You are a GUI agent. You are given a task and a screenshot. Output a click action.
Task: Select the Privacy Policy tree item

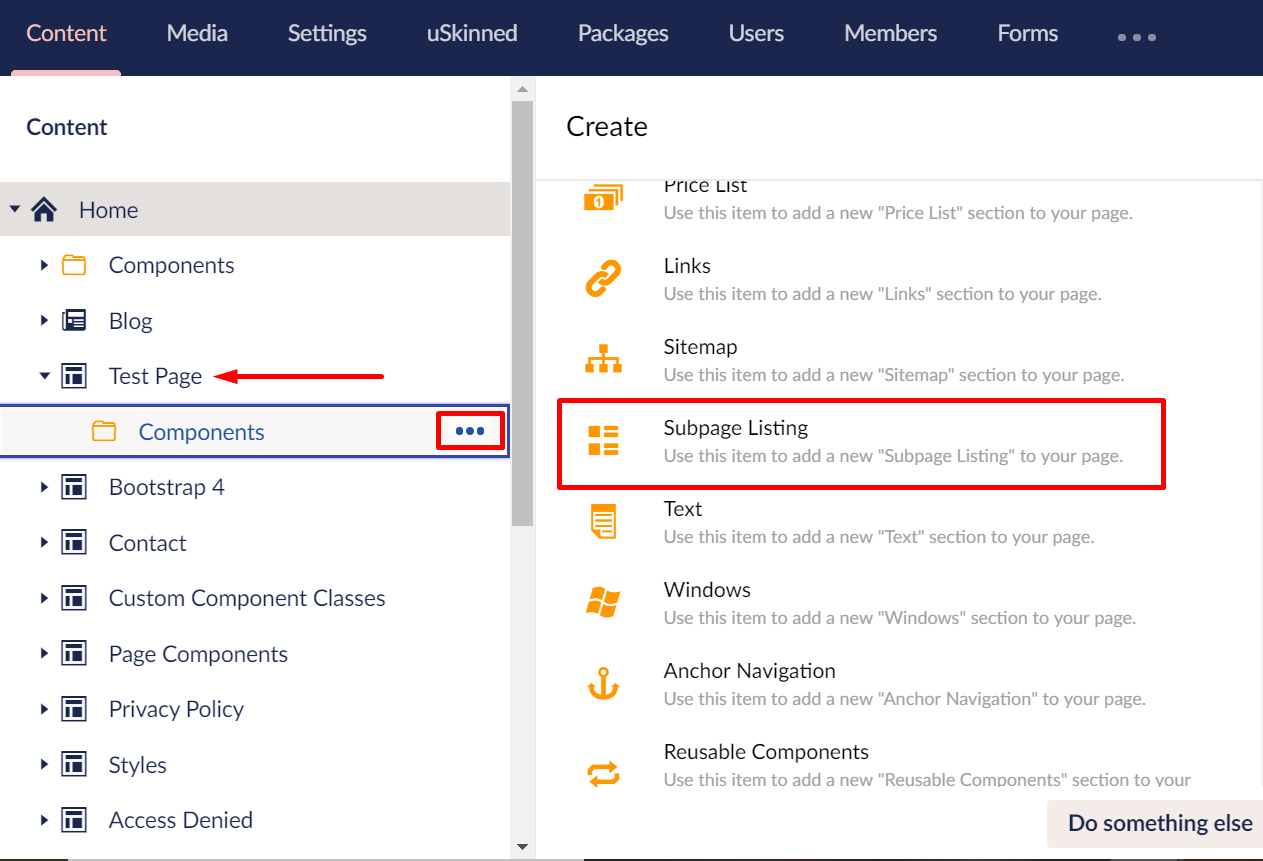176,709
